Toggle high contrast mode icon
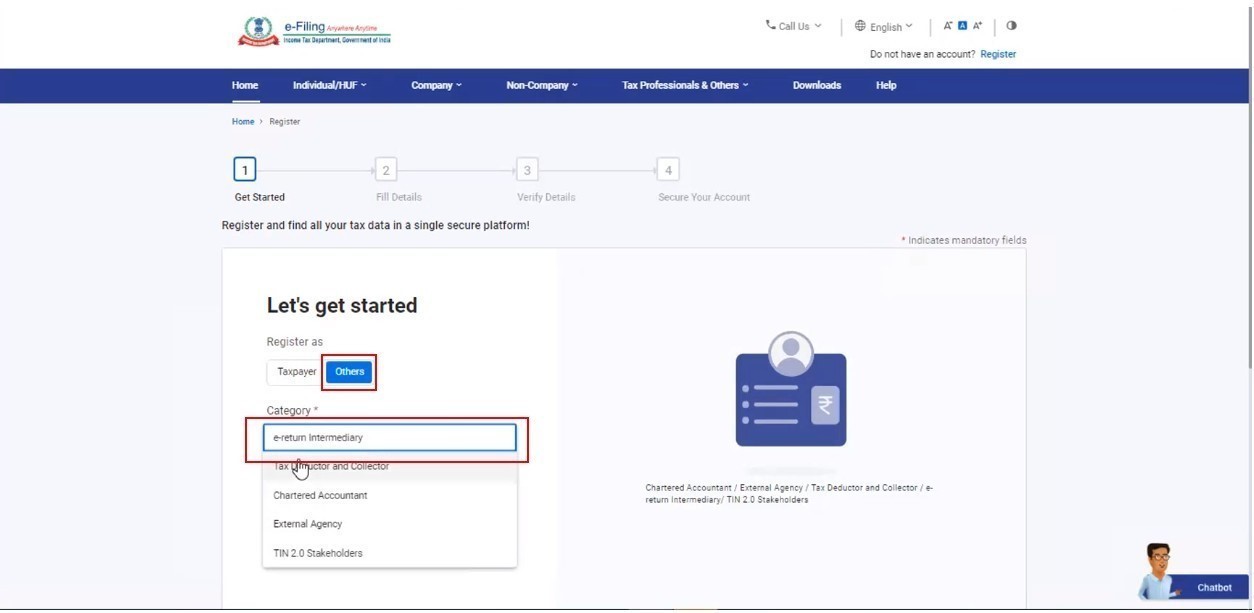This screenshot has height=613, width=1254. [1011, 26]
